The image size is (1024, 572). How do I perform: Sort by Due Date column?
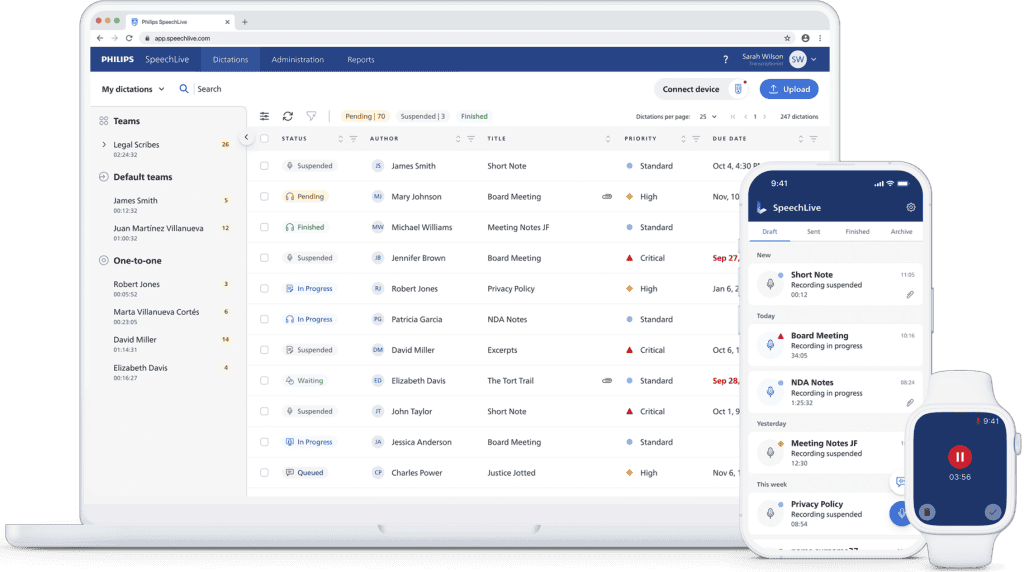pos(801,139)
